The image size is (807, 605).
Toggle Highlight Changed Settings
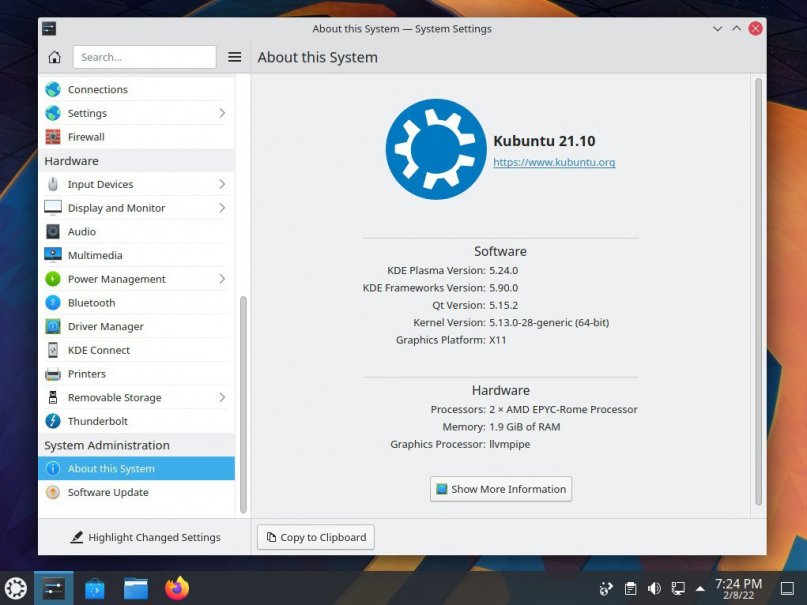click(145, 537)
